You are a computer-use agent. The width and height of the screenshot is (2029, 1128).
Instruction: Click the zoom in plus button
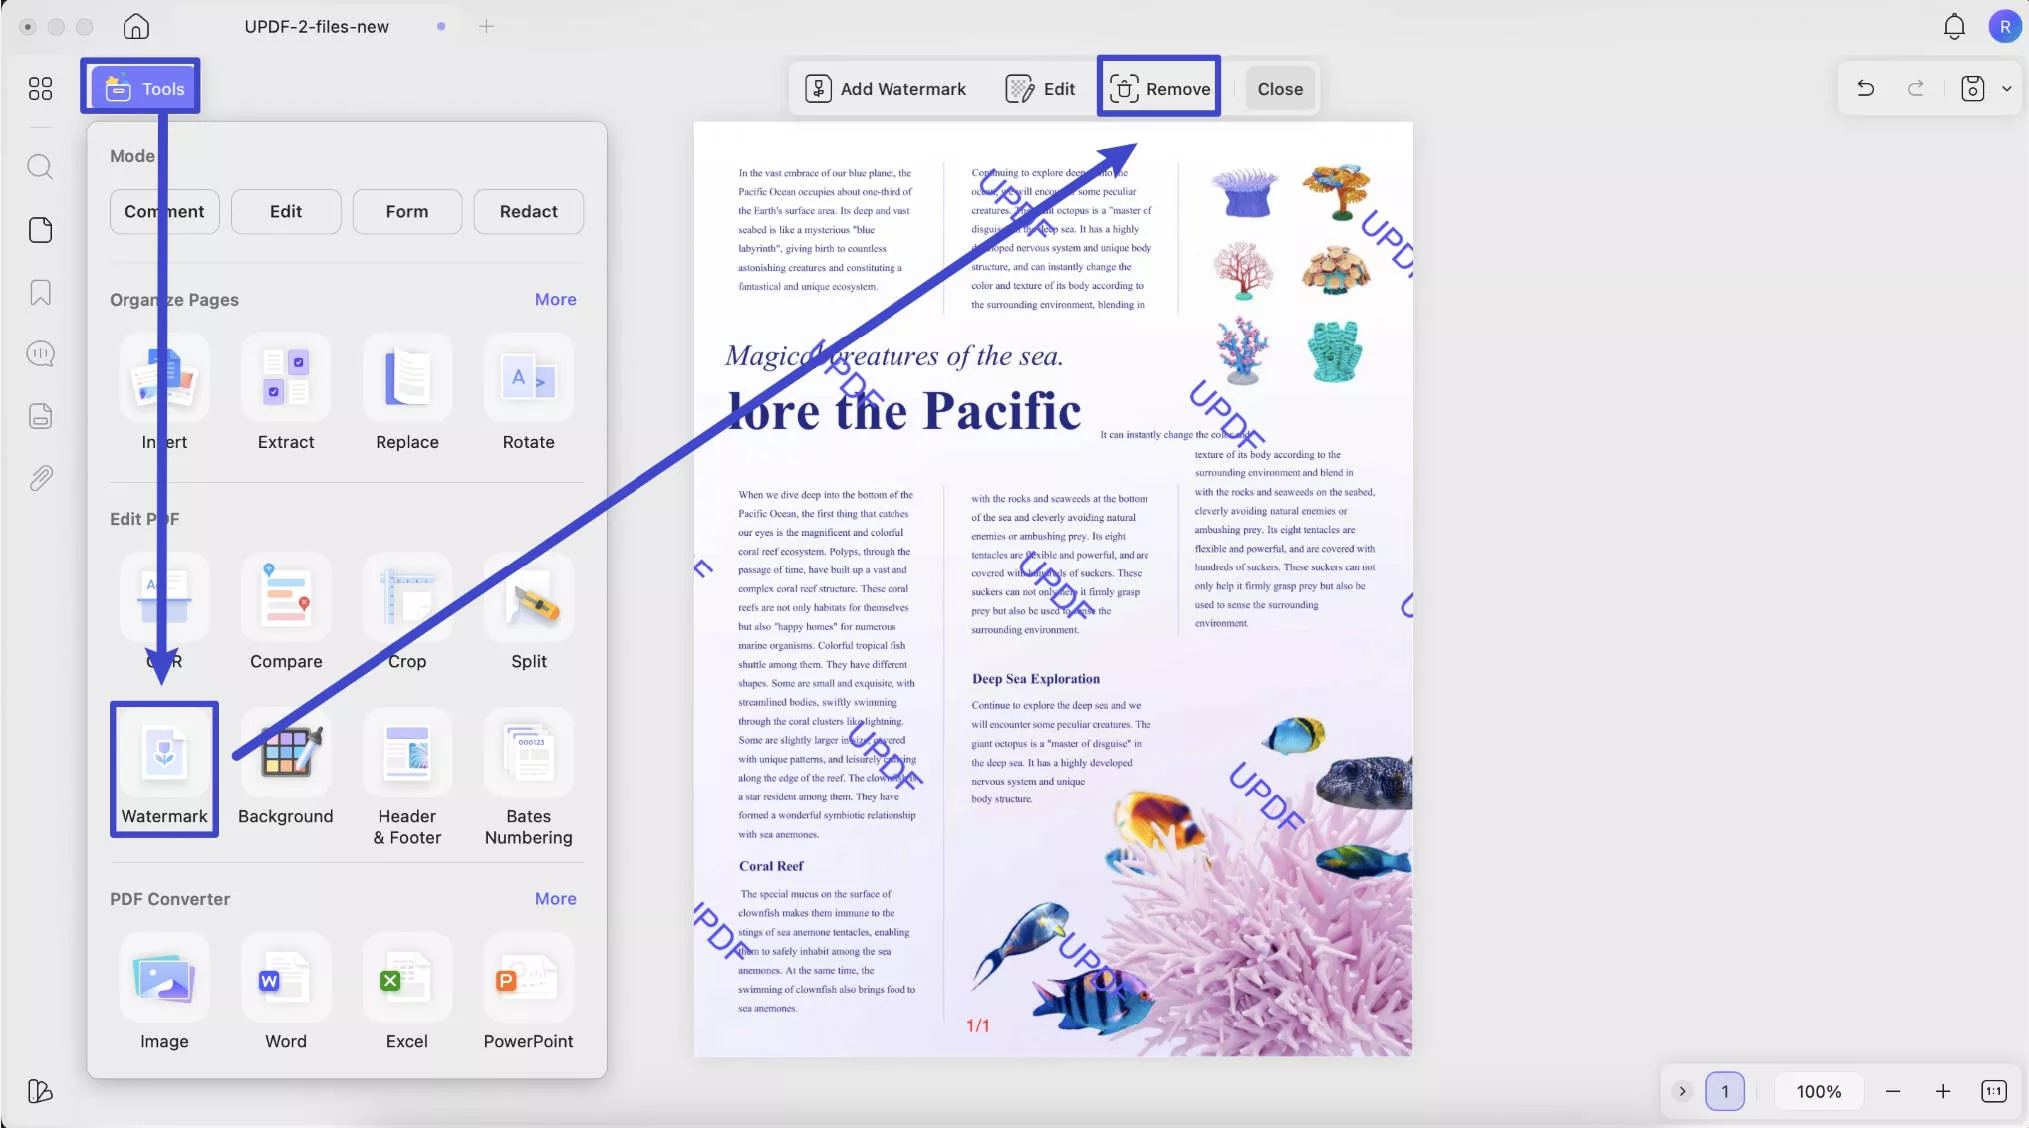click(1942, 1091)
